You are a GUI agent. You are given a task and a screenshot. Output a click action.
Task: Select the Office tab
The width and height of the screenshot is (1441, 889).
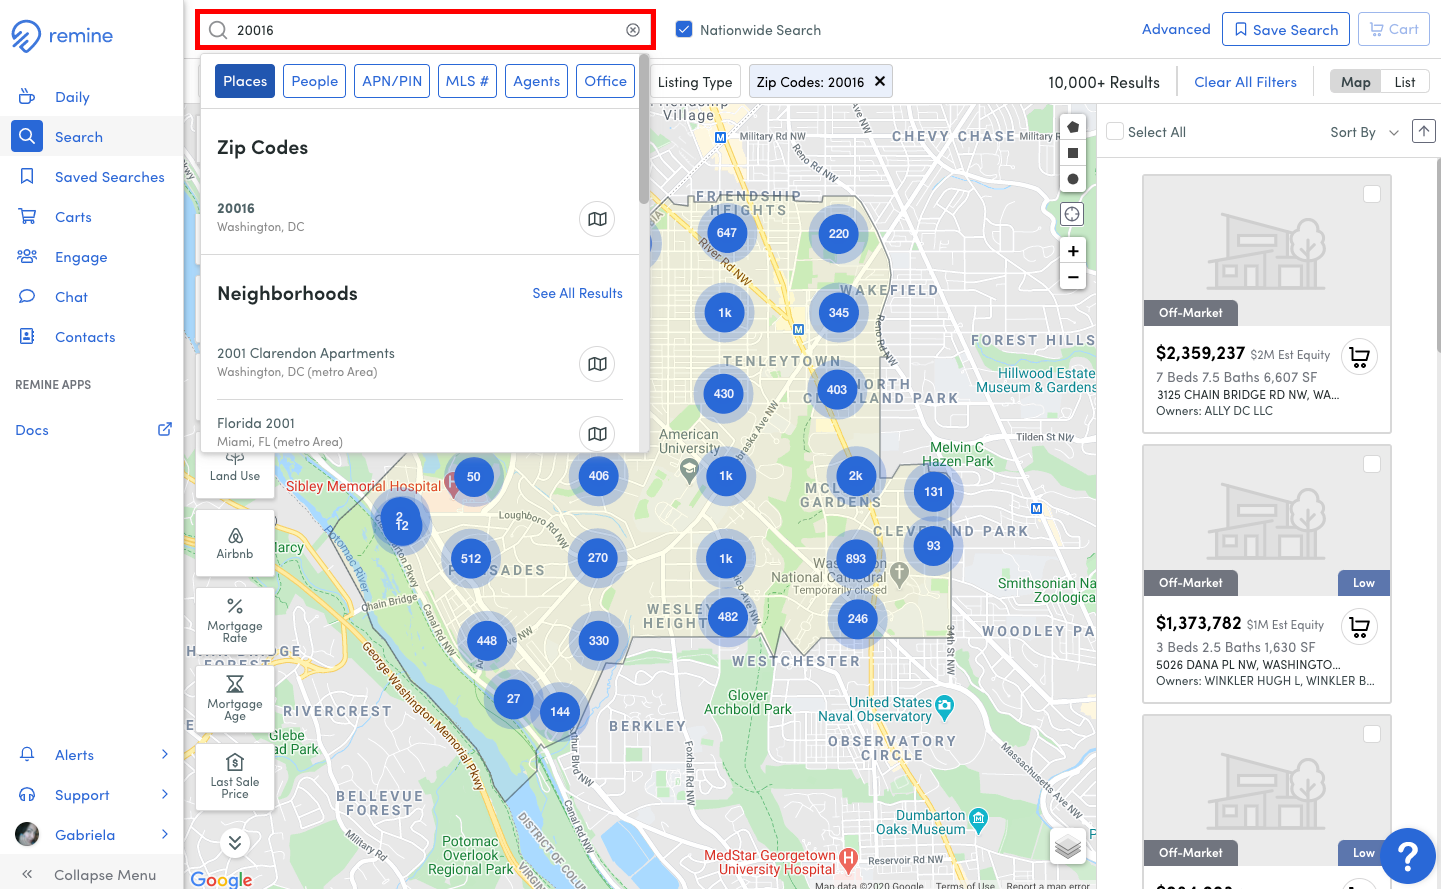pos(606,81)
